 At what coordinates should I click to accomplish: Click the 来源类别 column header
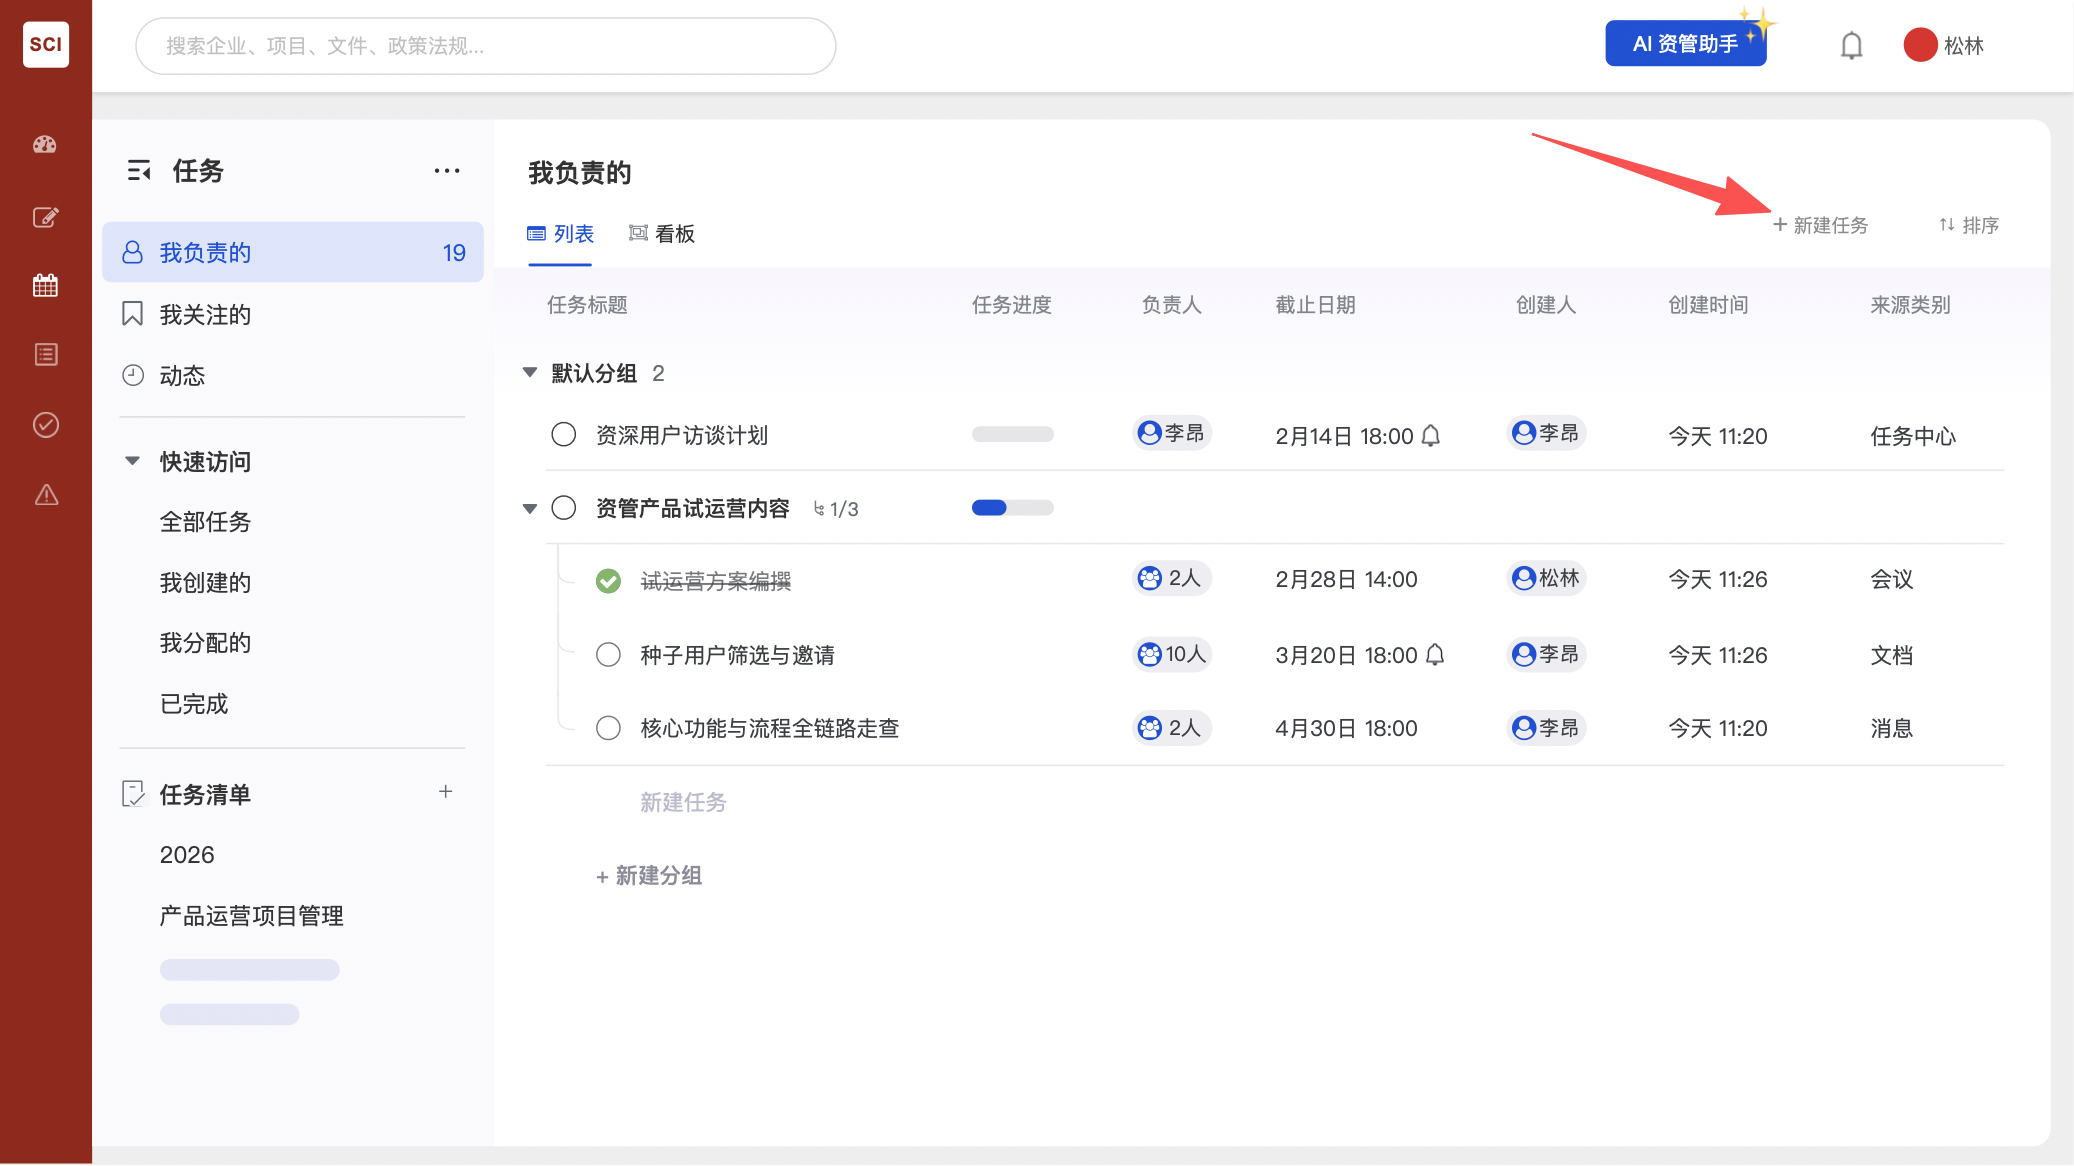click(1910, 305)
